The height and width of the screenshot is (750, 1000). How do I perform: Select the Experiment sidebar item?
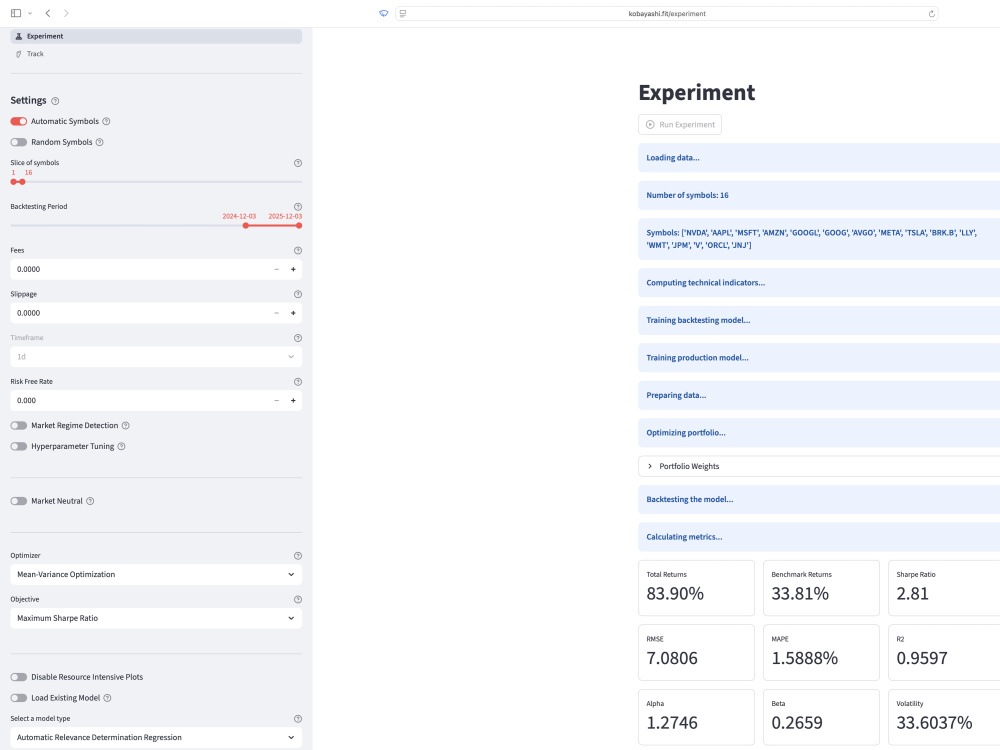(156, 36)
